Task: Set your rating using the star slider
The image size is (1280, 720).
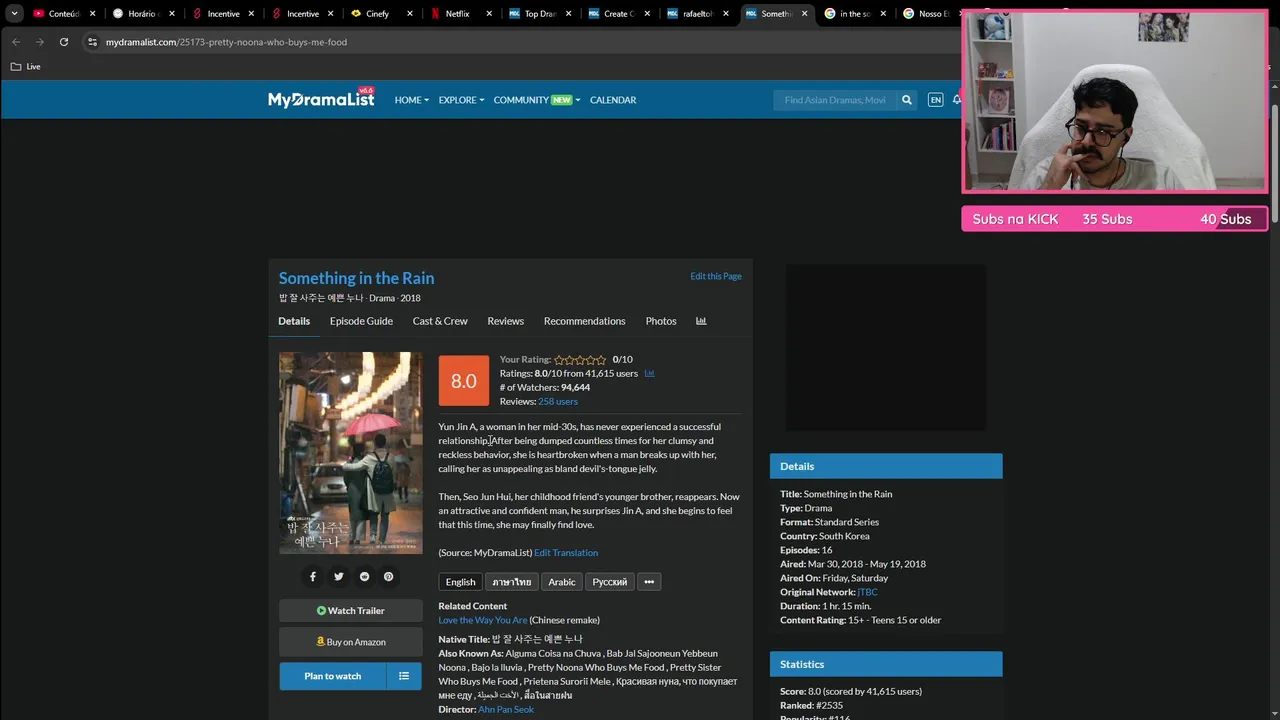Action: (x=580, y=359)
